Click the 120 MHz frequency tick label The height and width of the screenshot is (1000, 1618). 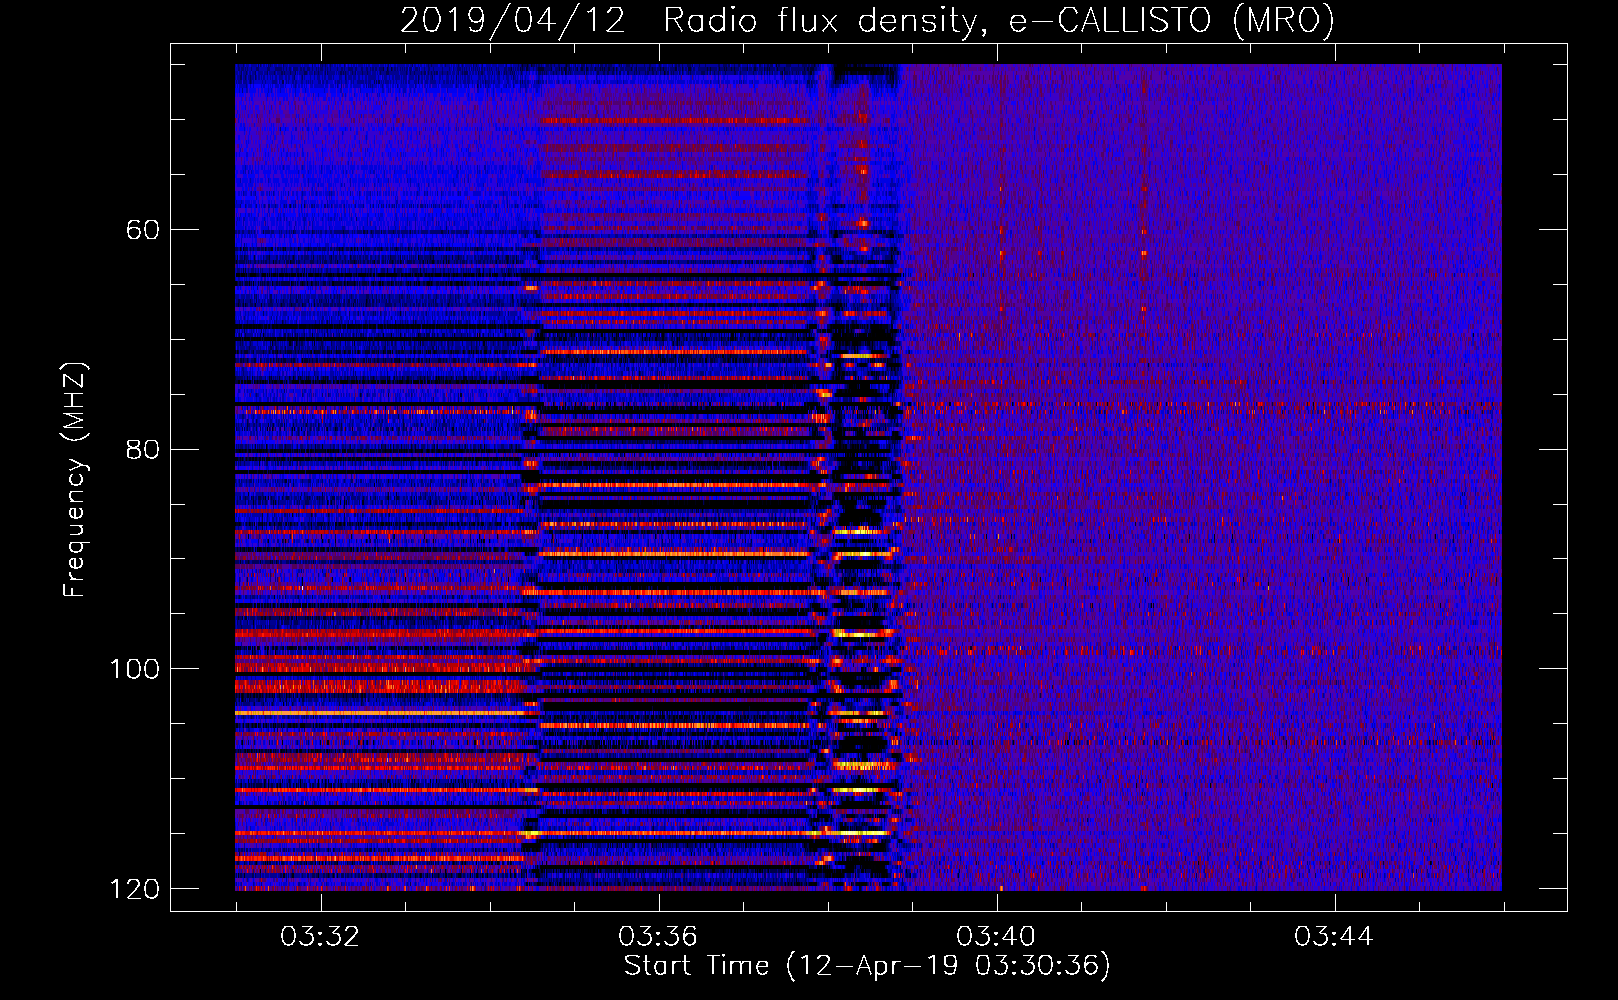134,889
